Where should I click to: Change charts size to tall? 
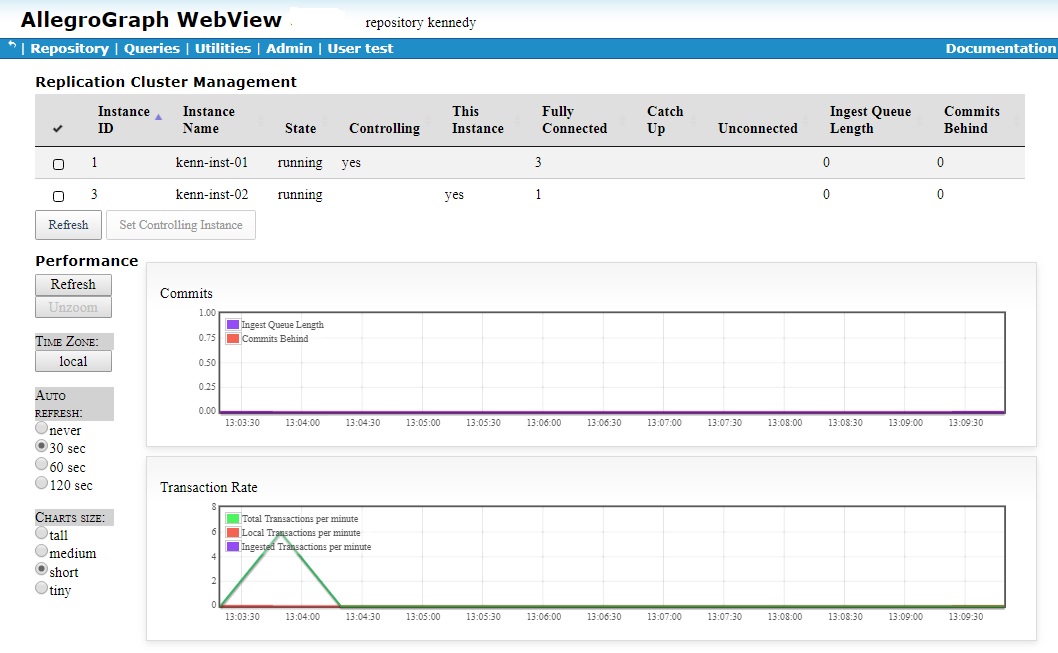(40, 533)
